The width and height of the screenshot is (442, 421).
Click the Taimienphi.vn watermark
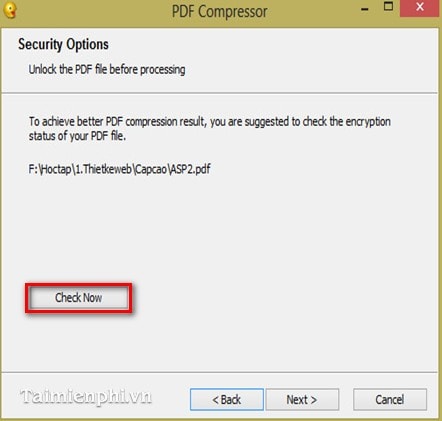point(86,397)
